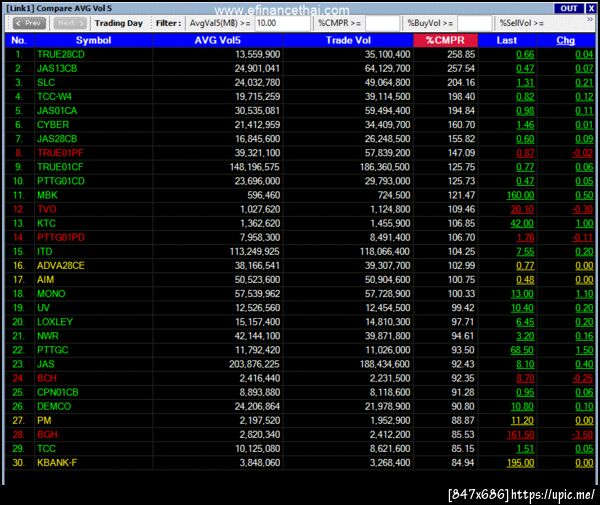Image resolution: width=600 pixels, height=505 pixels.
Task: Select the MBK symbol
Action: tap(47, 195)
